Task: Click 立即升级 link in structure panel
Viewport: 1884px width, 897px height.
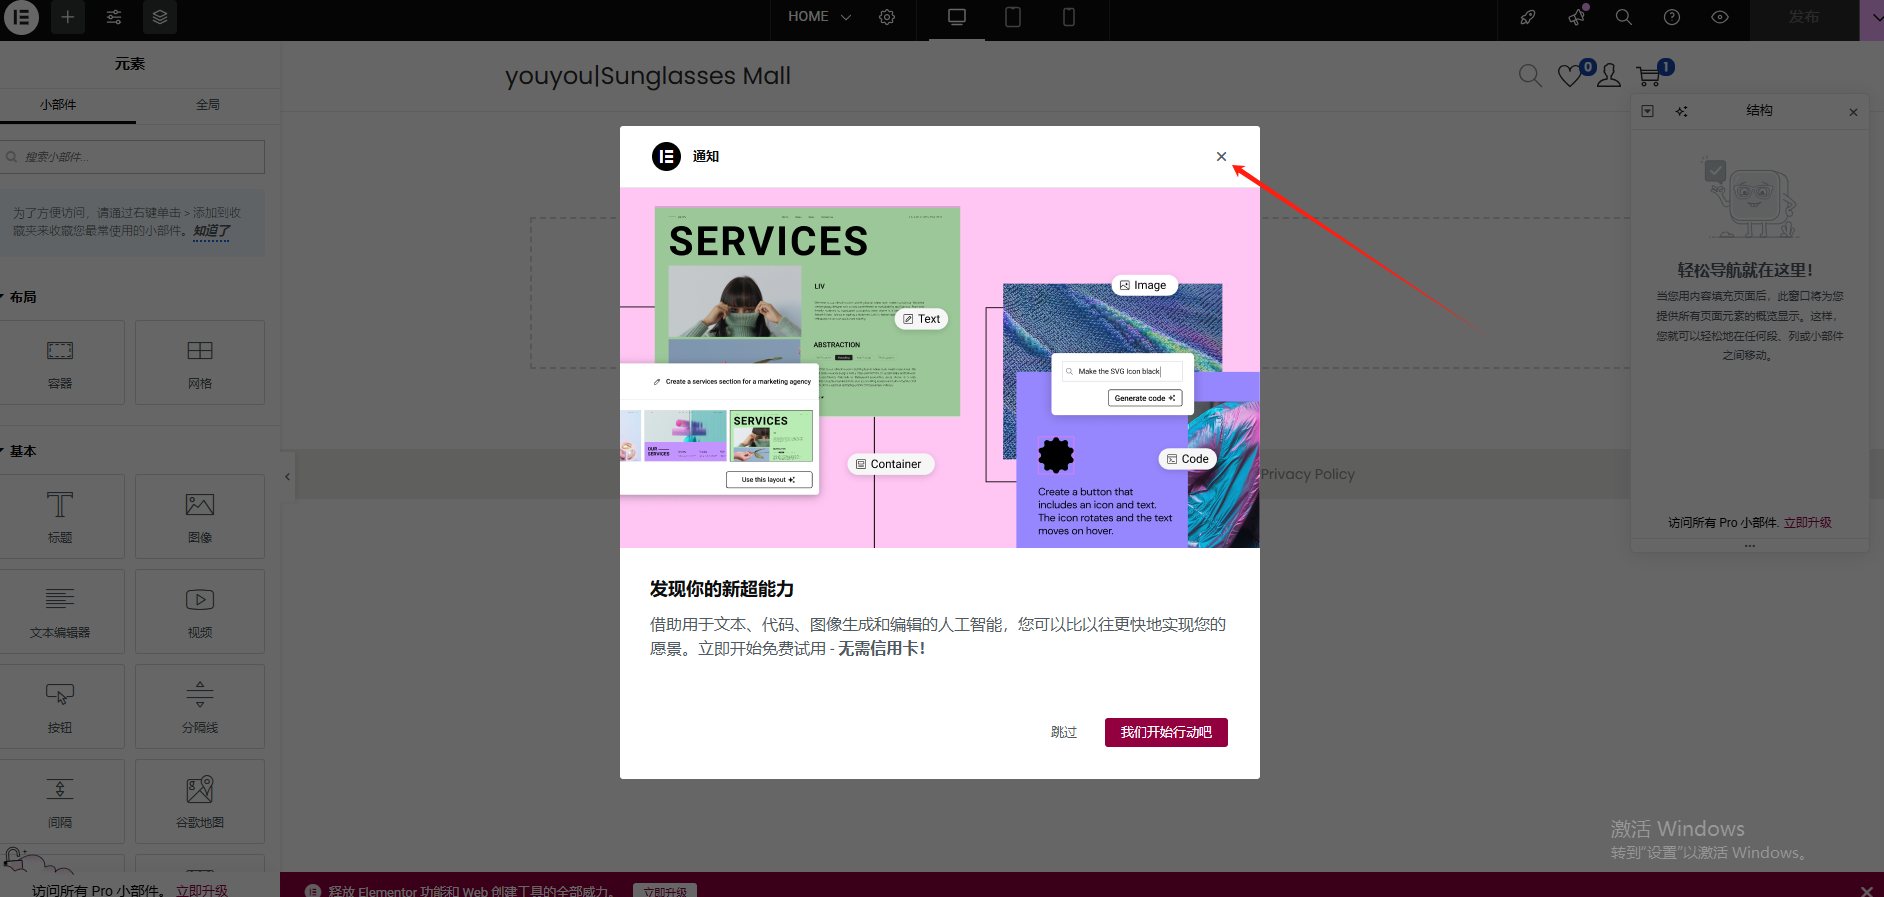Action: point(1808,523)
